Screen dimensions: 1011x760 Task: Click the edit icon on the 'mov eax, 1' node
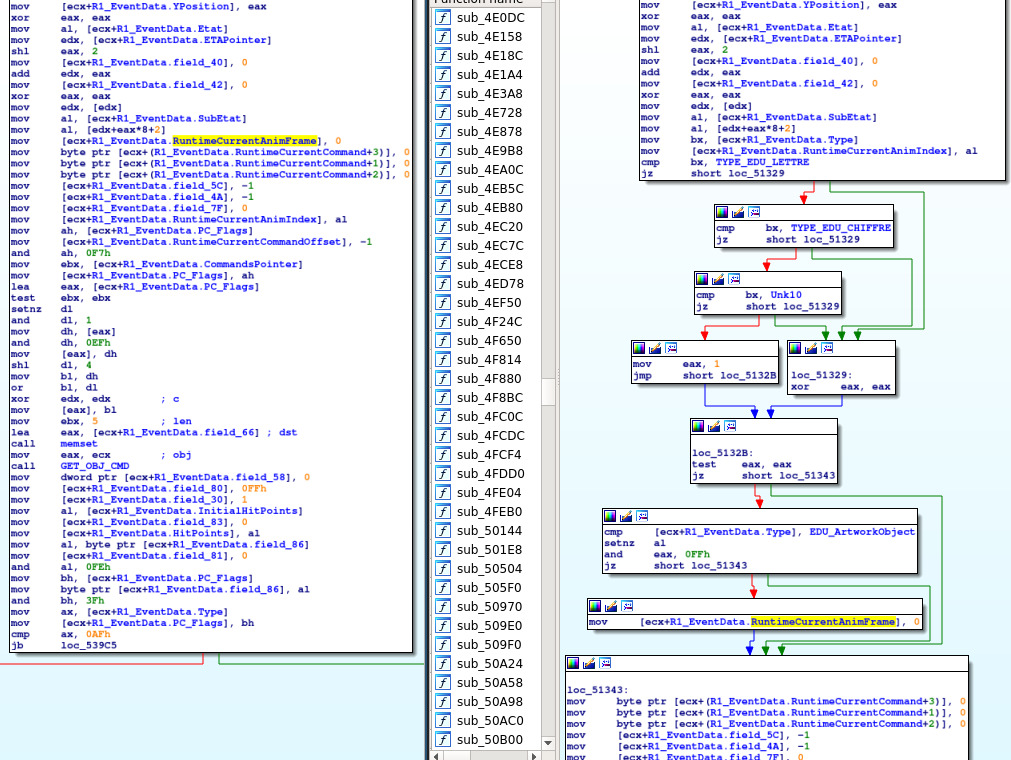point(654,348)
